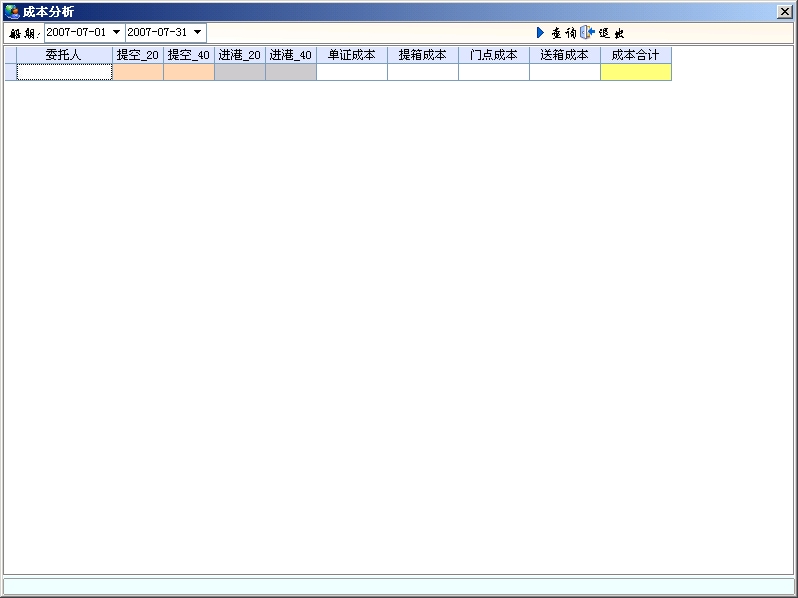The width and height of the screenshot is (798, 598).
Task: Click the 查询 button label
Action: 564,33
